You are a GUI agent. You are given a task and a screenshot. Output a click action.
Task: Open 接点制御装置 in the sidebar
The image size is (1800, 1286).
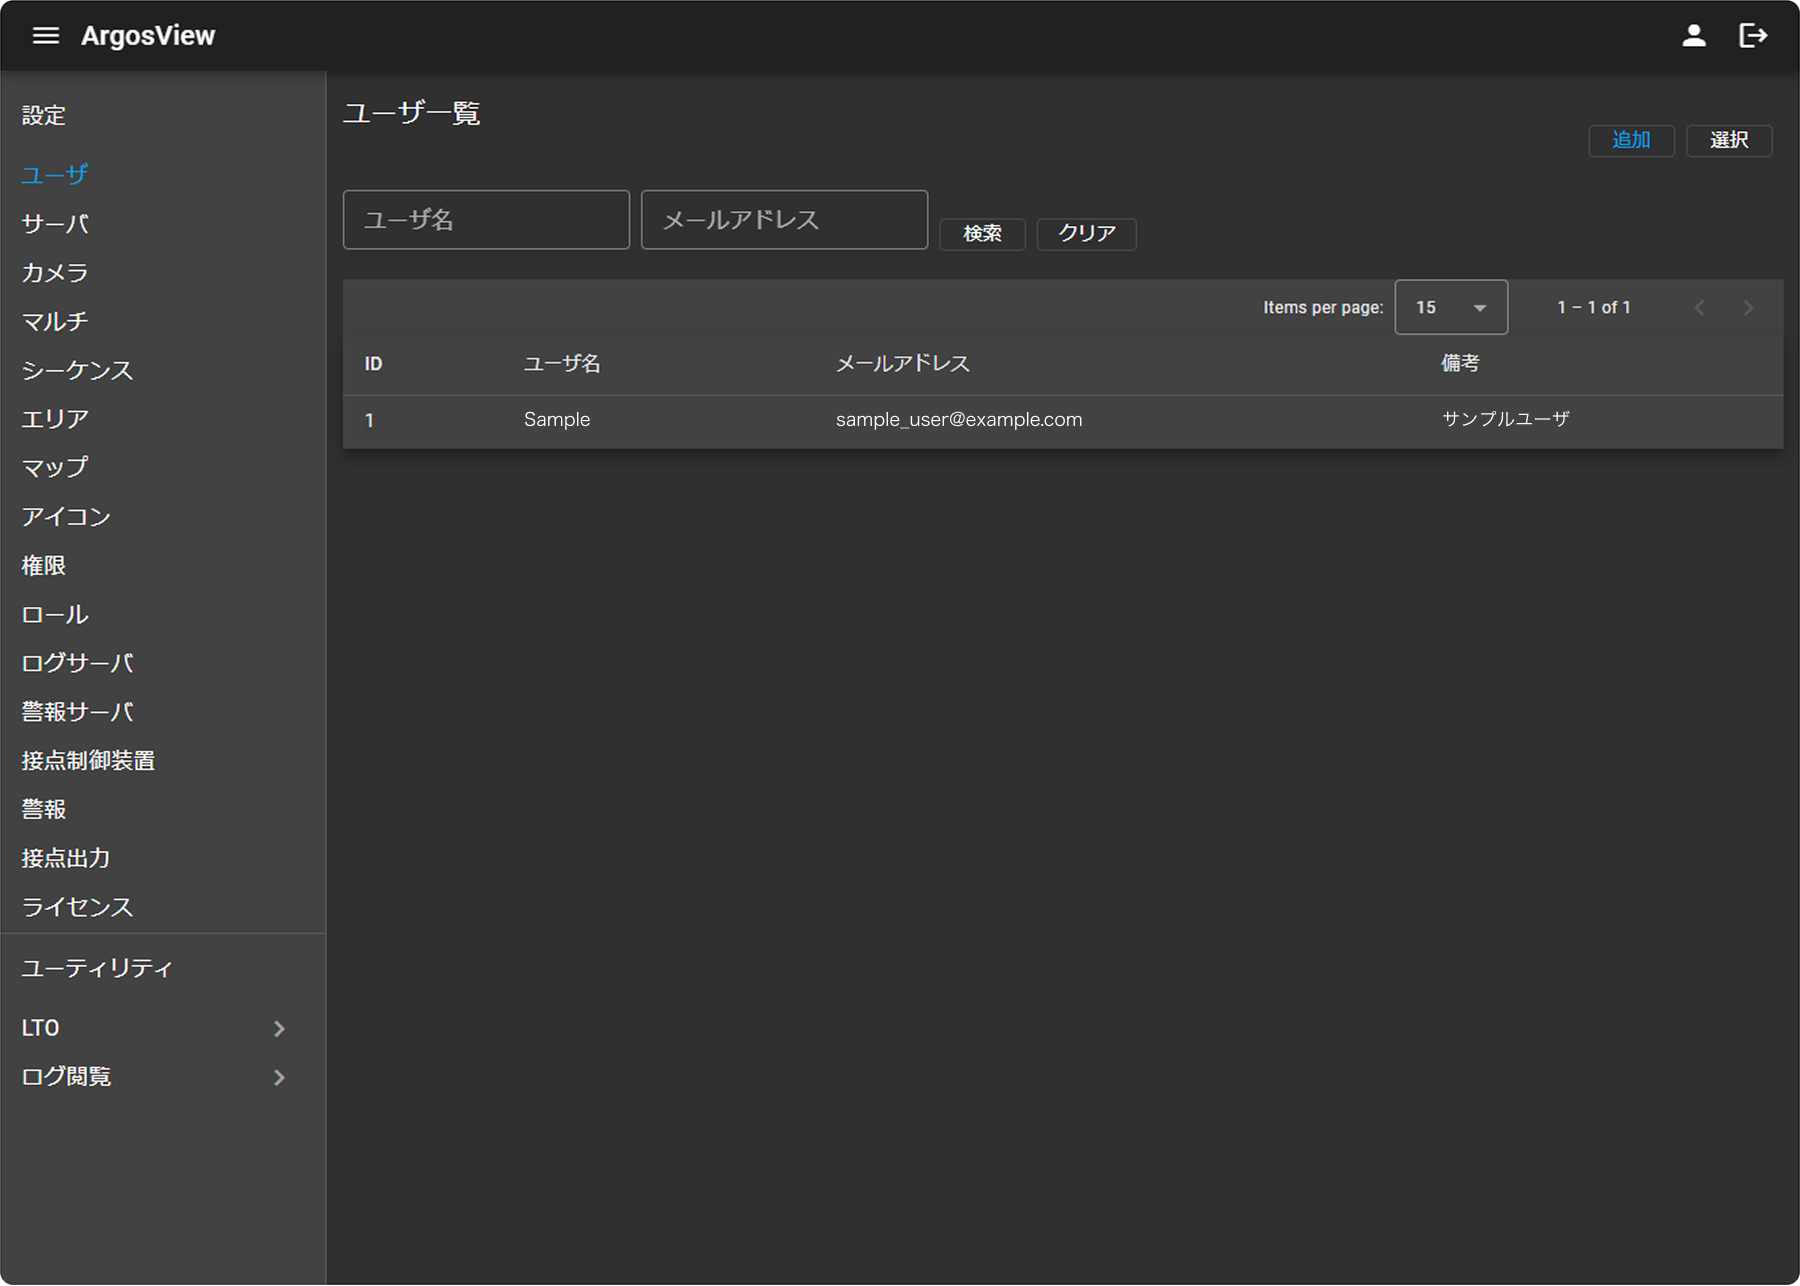tap(88, 761)
